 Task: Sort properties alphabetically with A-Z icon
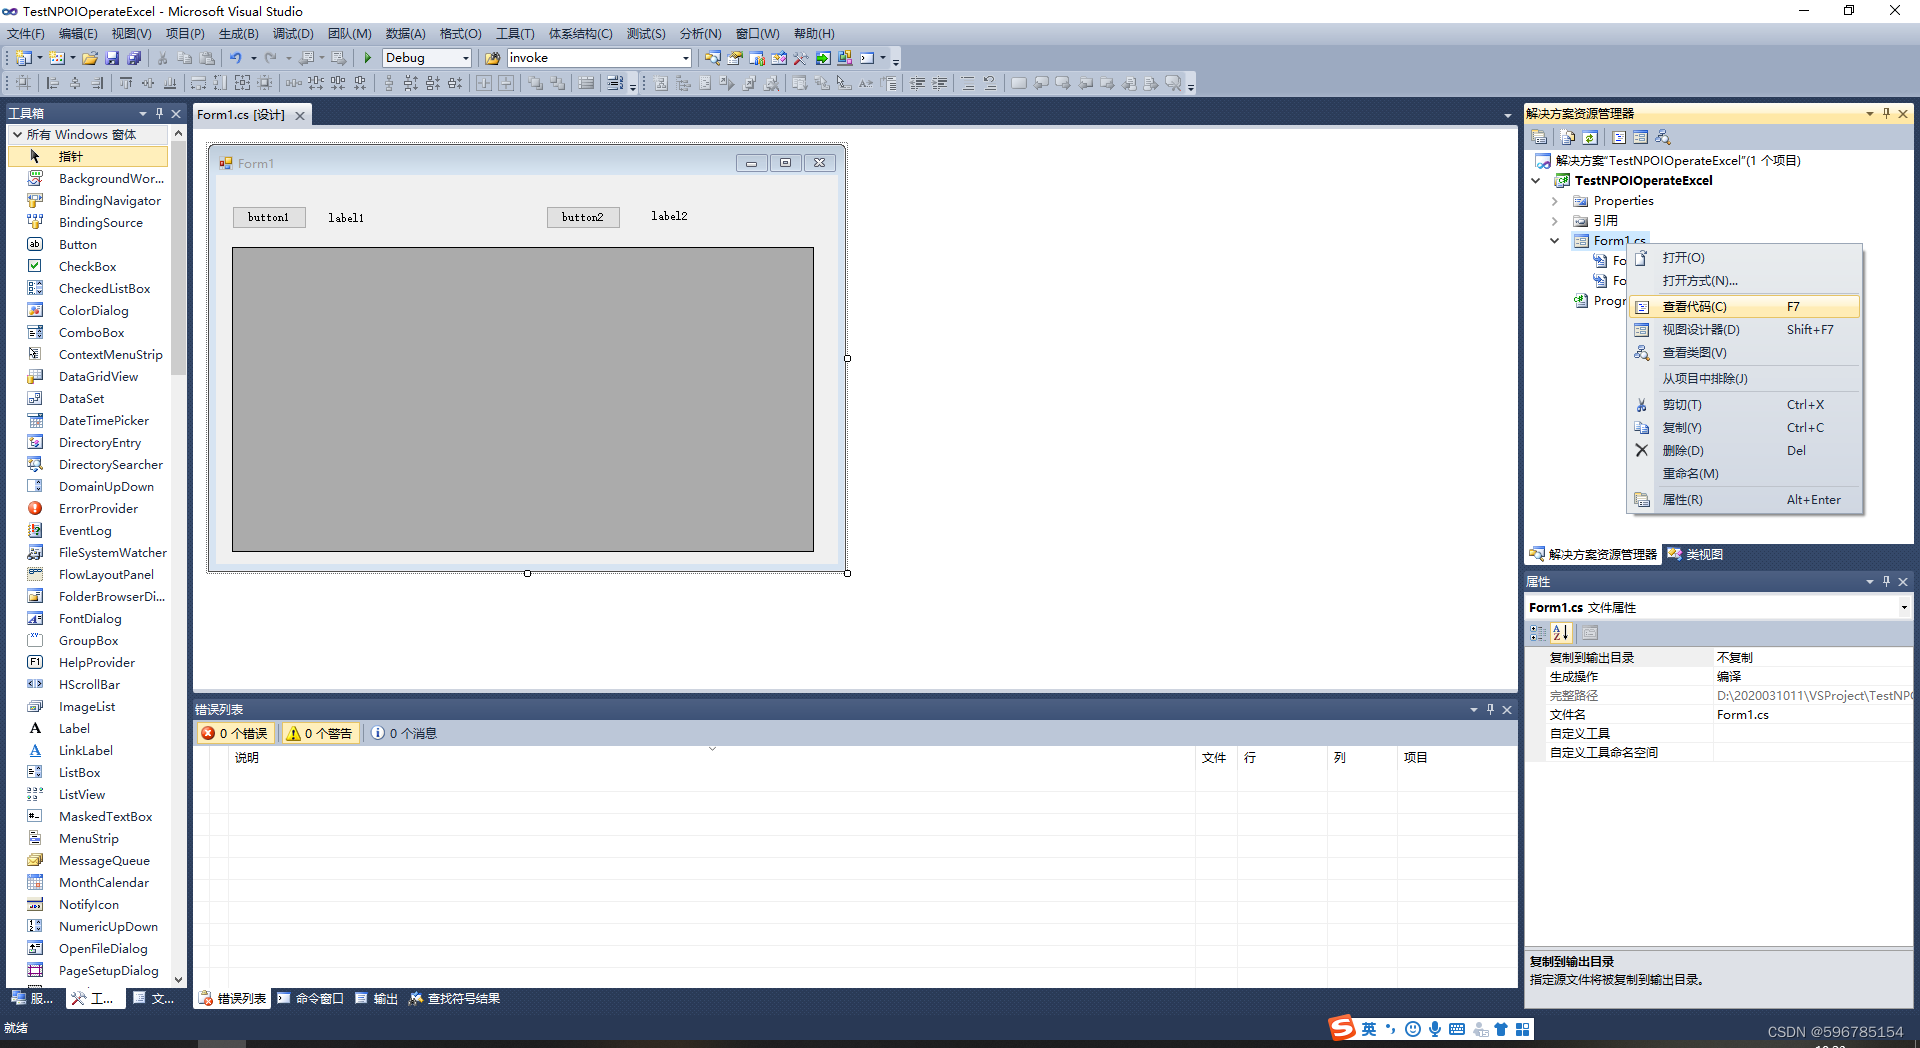pyautogui.click(x=1561, y=633)
